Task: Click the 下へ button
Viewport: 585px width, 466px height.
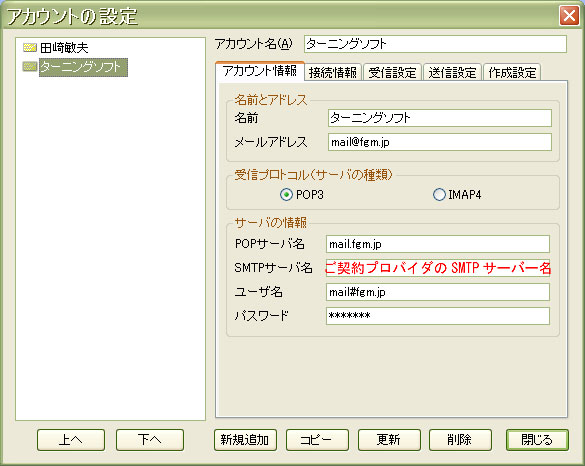Action: [150, 440]
